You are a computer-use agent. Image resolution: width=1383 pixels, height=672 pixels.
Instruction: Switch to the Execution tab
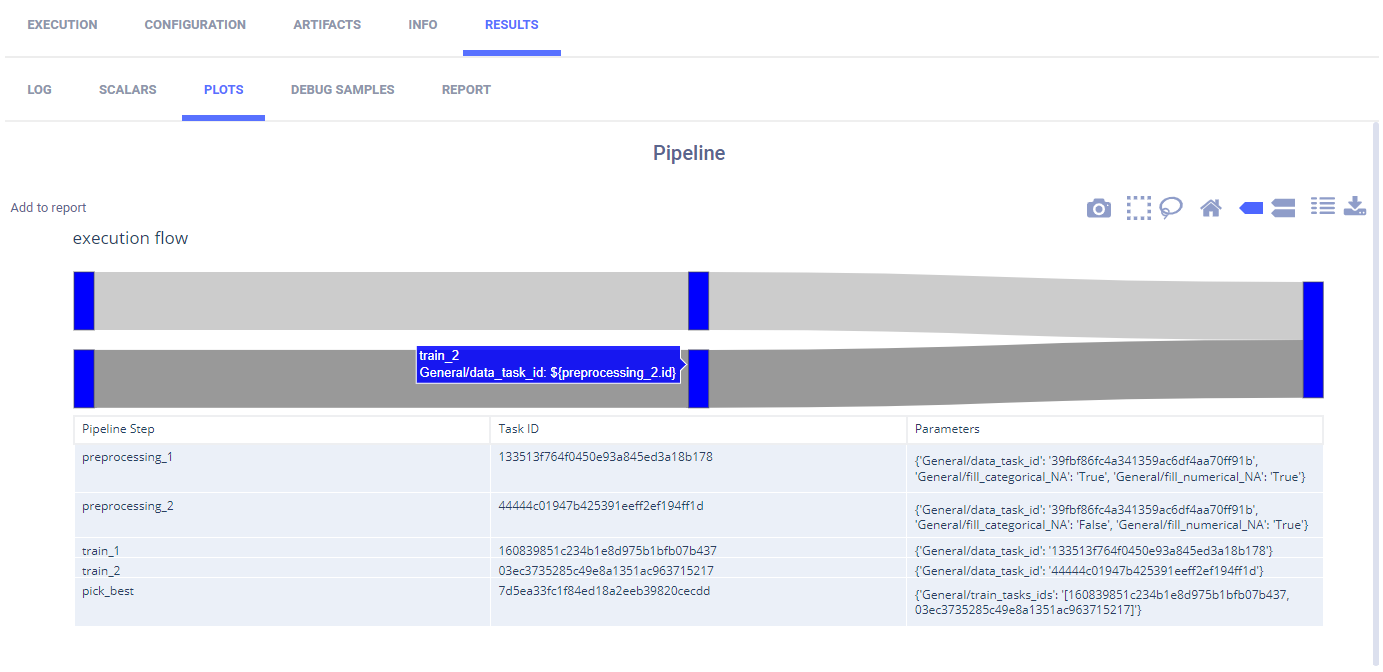coord(62,25)
